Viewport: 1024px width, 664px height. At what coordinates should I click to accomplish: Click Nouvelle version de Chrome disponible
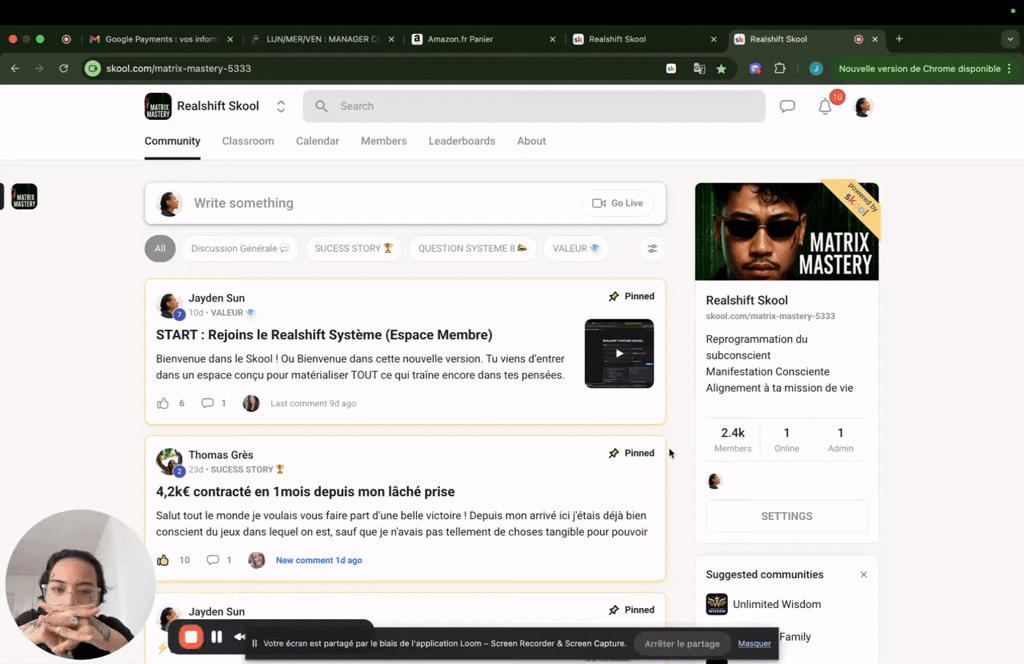pyautogui.click(x=919, y=69)
